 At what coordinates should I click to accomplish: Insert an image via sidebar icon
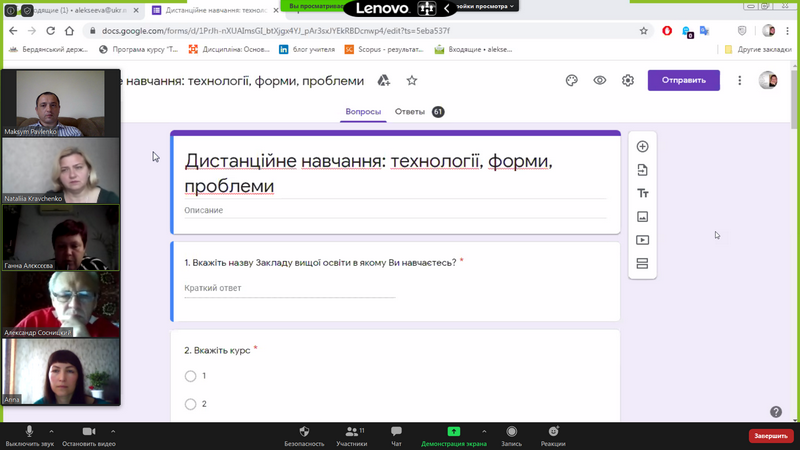[642, 217]
